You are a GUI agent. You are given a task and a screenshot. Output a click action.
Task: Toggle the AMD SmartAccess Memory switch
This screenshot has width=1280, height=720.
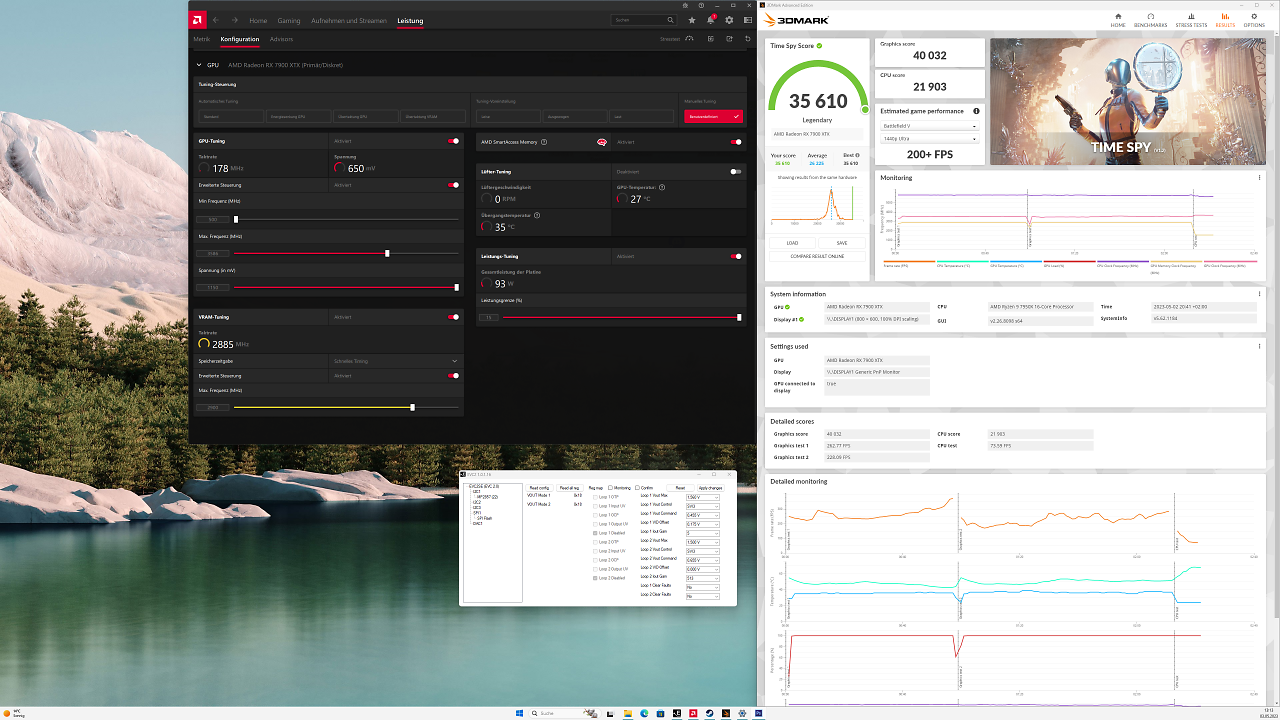737,142
